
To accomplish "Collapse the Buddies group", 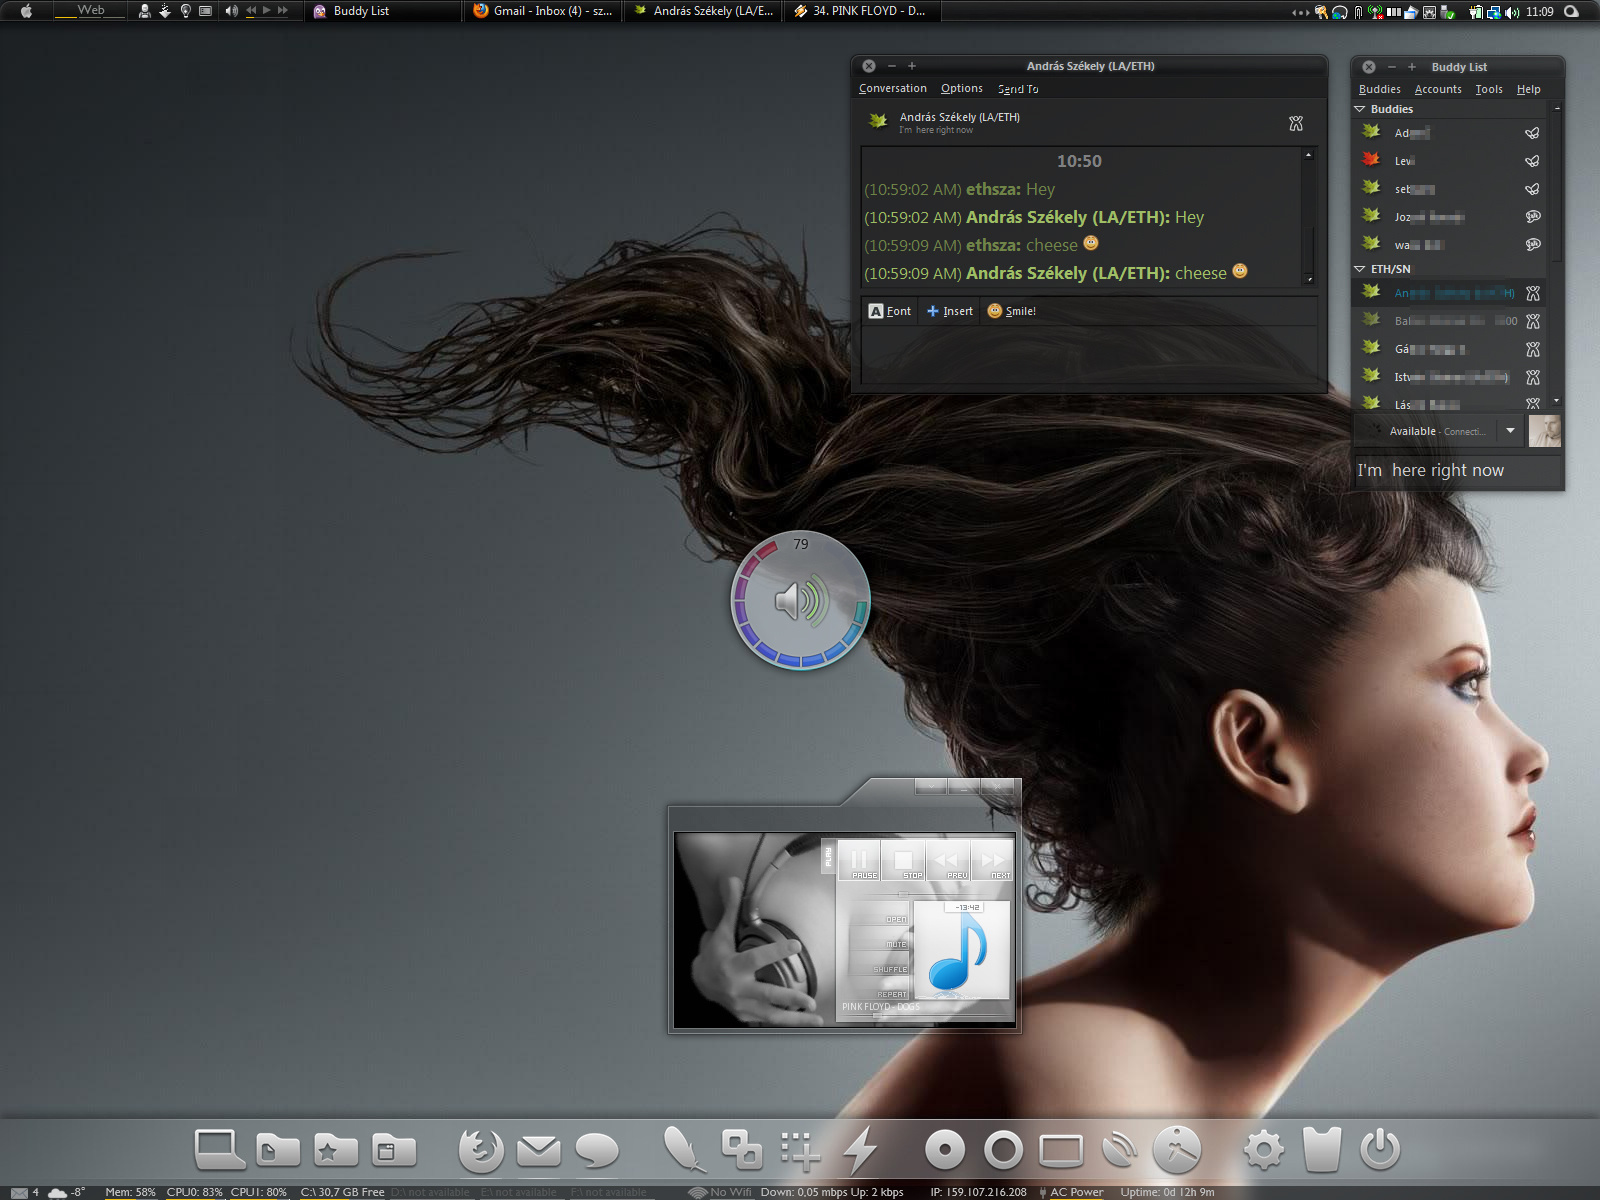I will click(x=1360, y=109).
